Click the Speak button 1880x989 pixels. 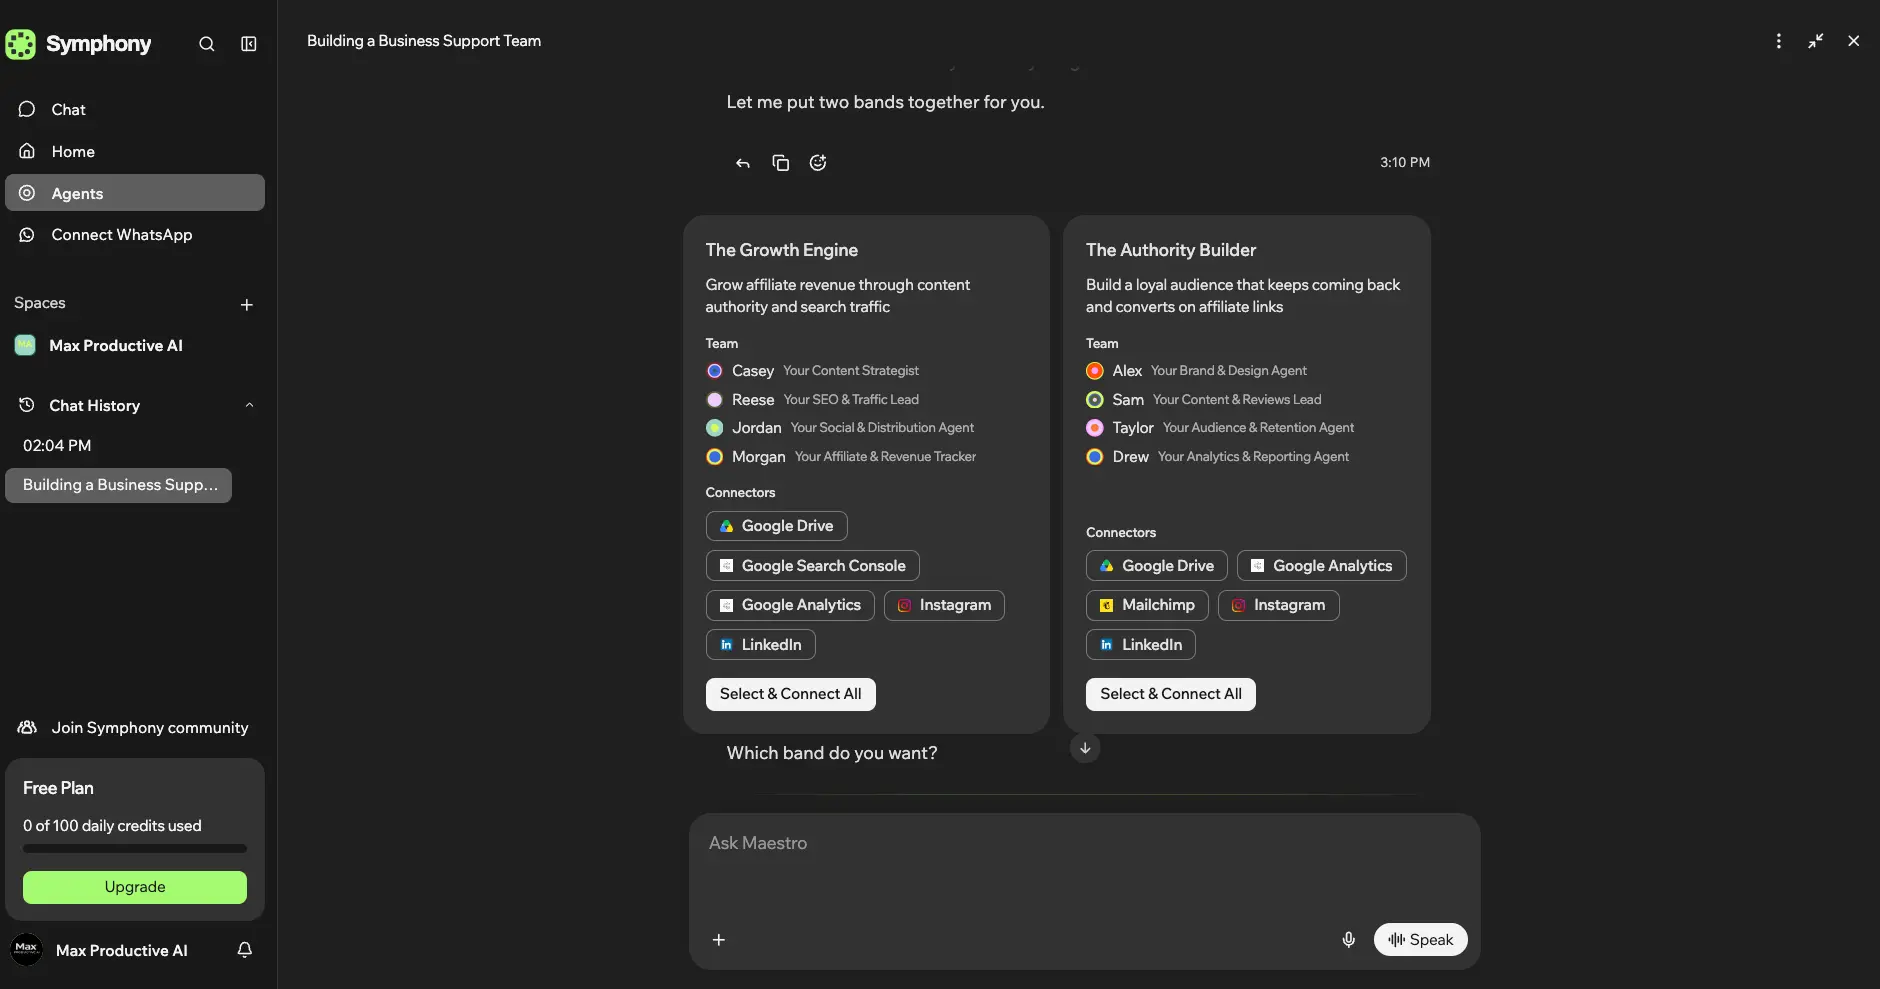tap(1421, 940)
